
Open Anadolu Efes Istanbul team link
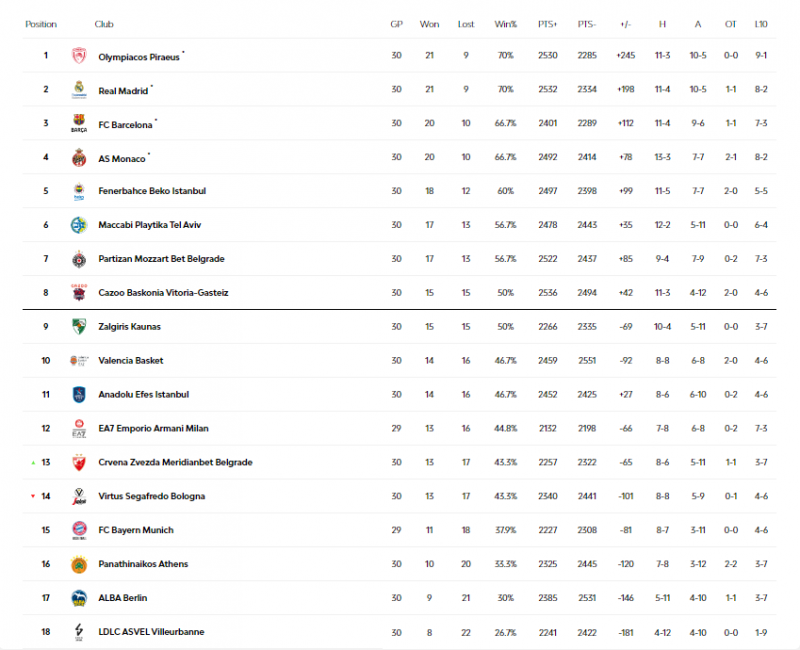pyautogui.click(x=143, y=395)
